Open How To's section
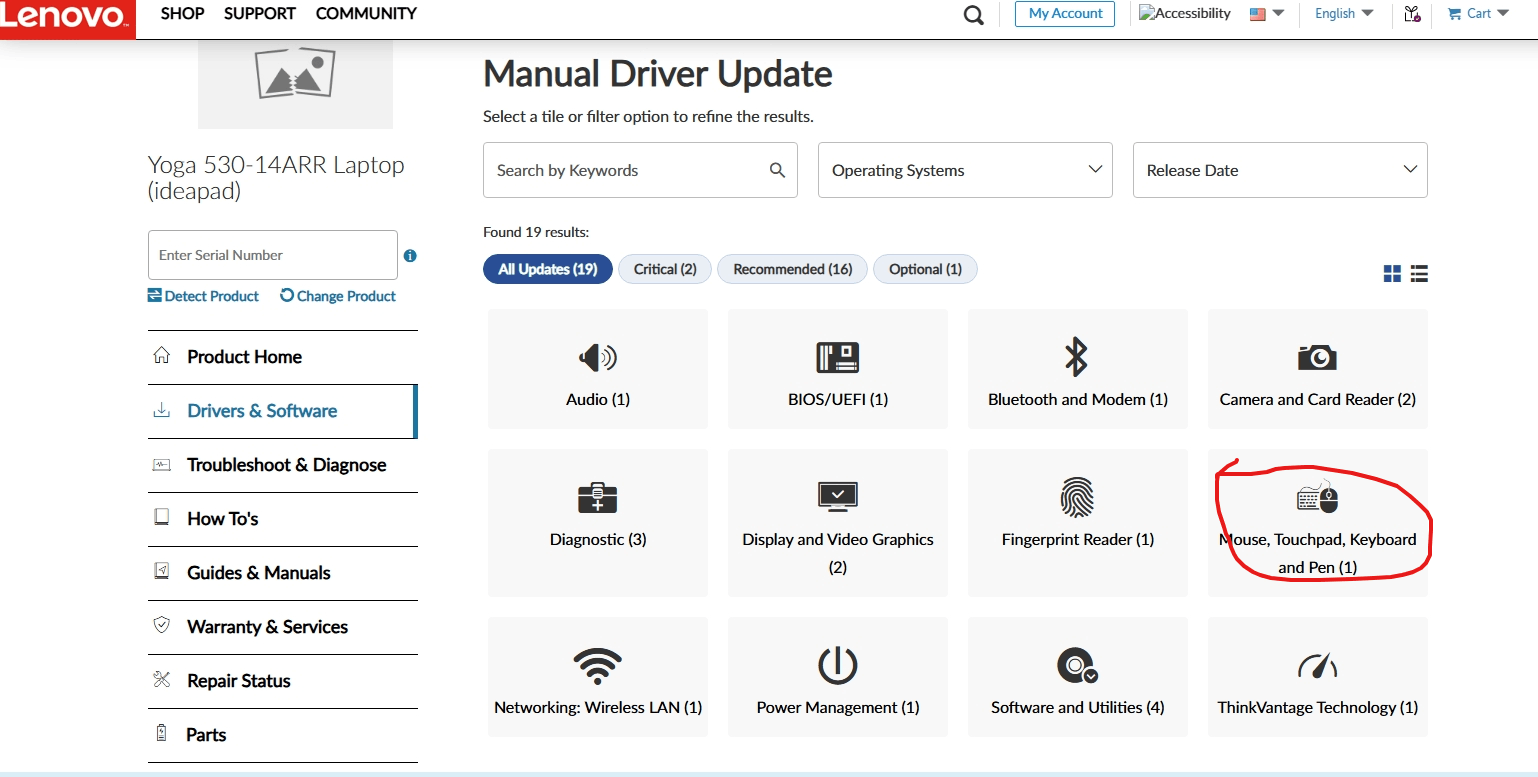 pyautogui.click(x=283, y=519)
